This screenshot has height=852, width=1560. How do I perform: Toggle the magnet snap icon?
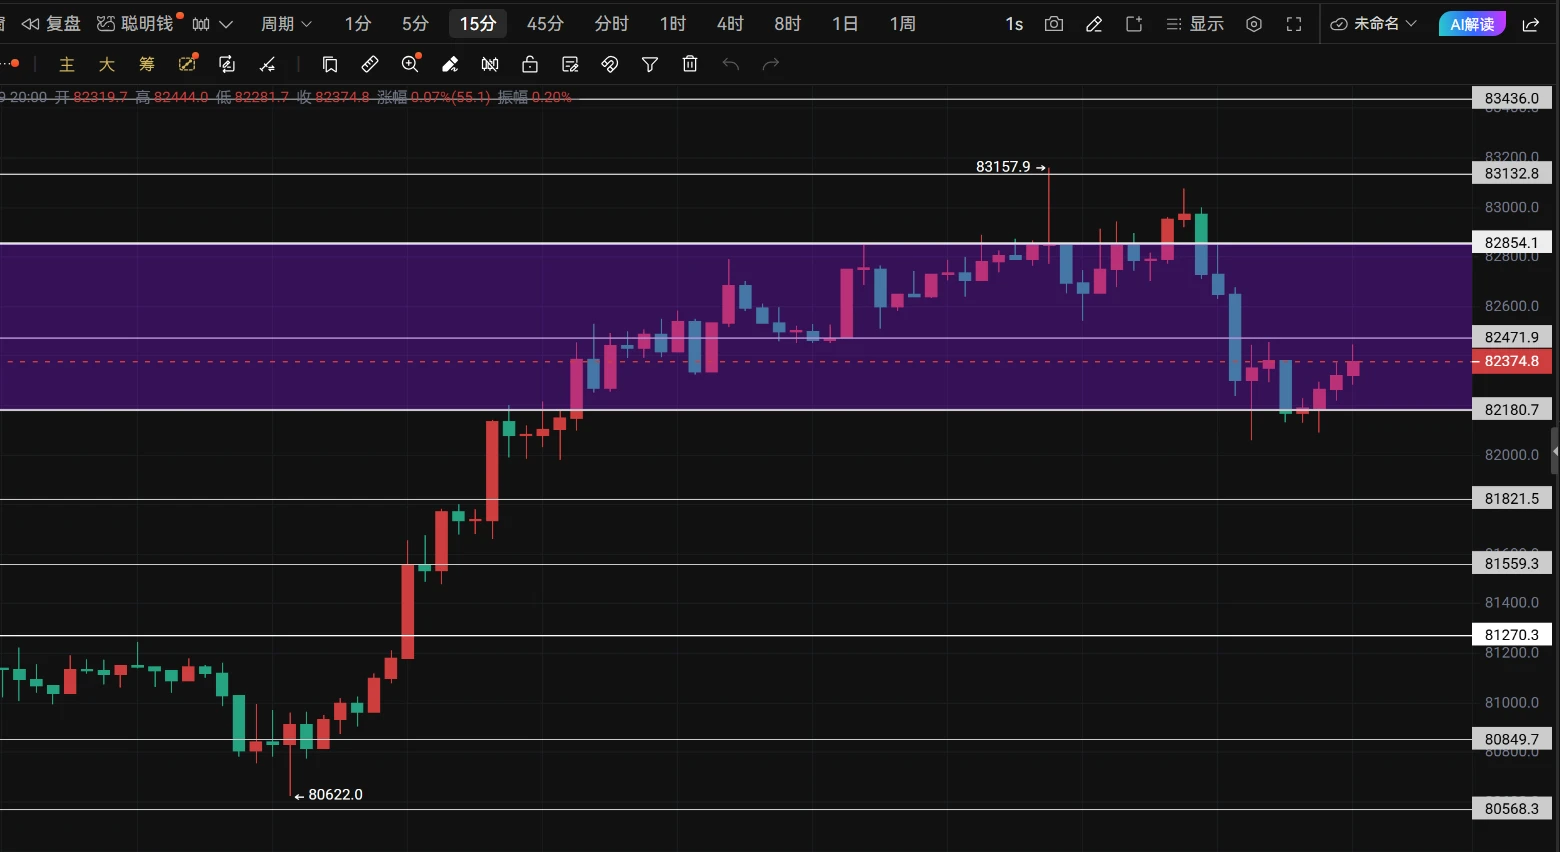[610, 65]
